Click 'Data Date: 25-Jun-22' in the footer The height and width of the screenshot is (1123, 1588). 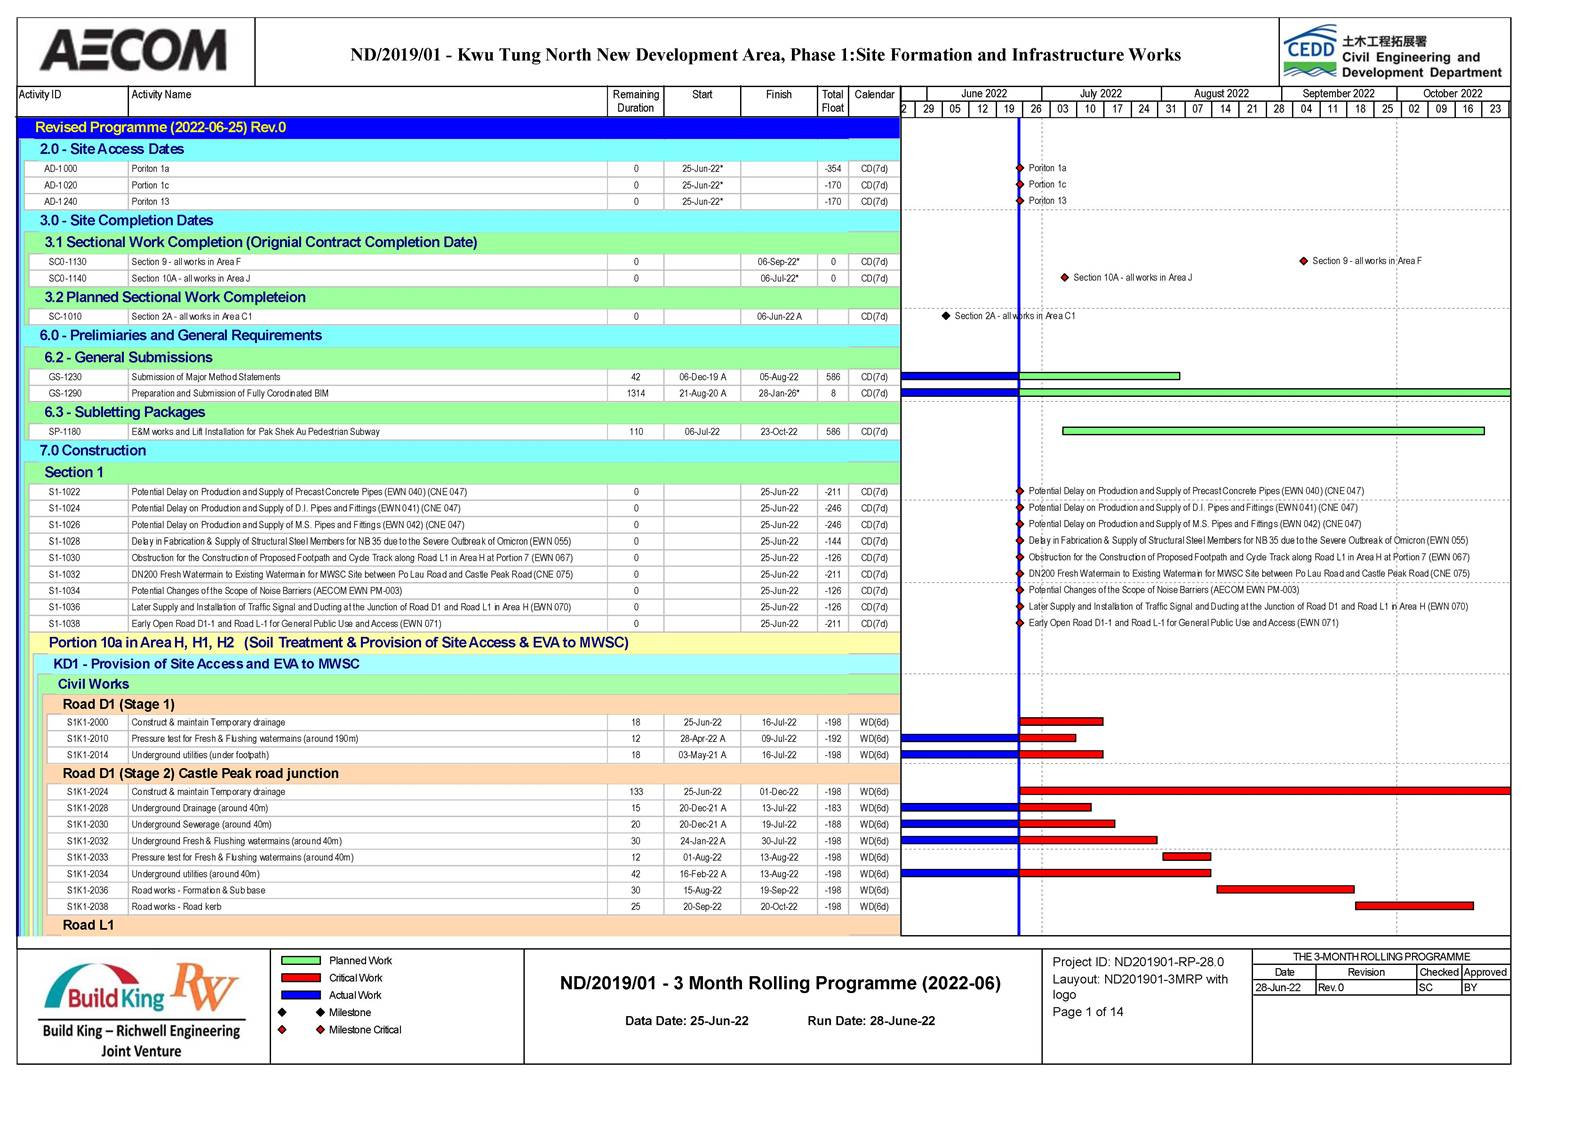(x=687, y=1021)
